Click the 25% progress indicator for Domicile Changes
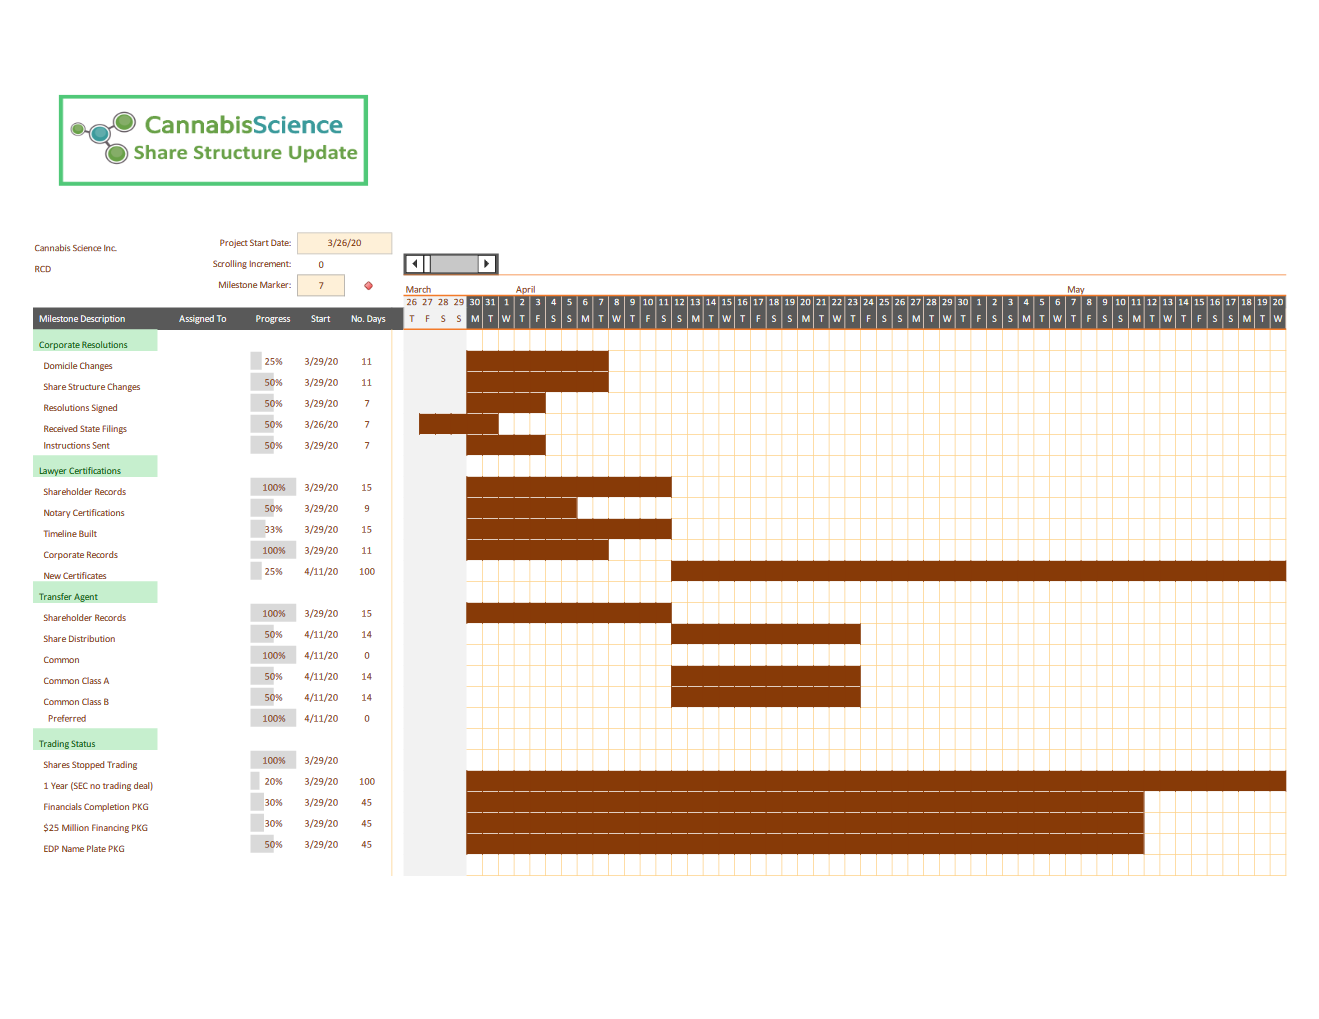The width and height of the screenshot is (1319, 1019). tap(267, 361)
